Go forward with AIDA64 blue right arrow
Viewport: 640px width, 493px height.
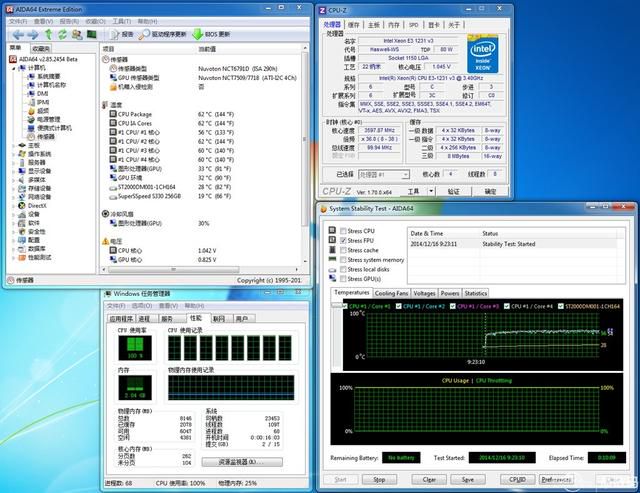coord(33,34)
